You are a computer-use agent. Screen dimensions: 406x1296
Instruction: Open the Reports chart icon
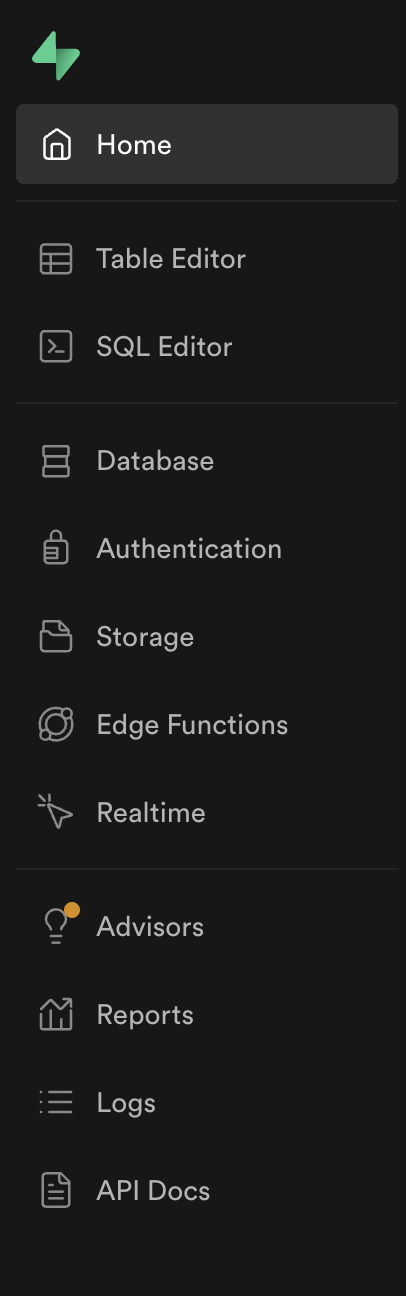(x=56, y=1015)
